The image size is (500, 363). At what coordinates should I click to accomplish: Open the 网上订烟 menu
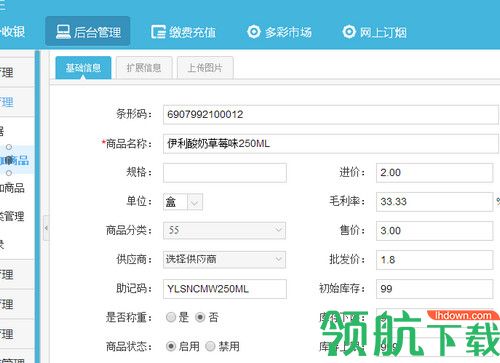click(x=374, y=32)
